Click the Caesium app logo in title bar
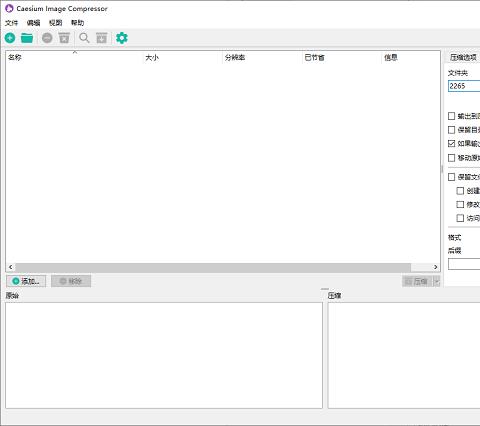The image size is (480, 426). pos(9,8)
